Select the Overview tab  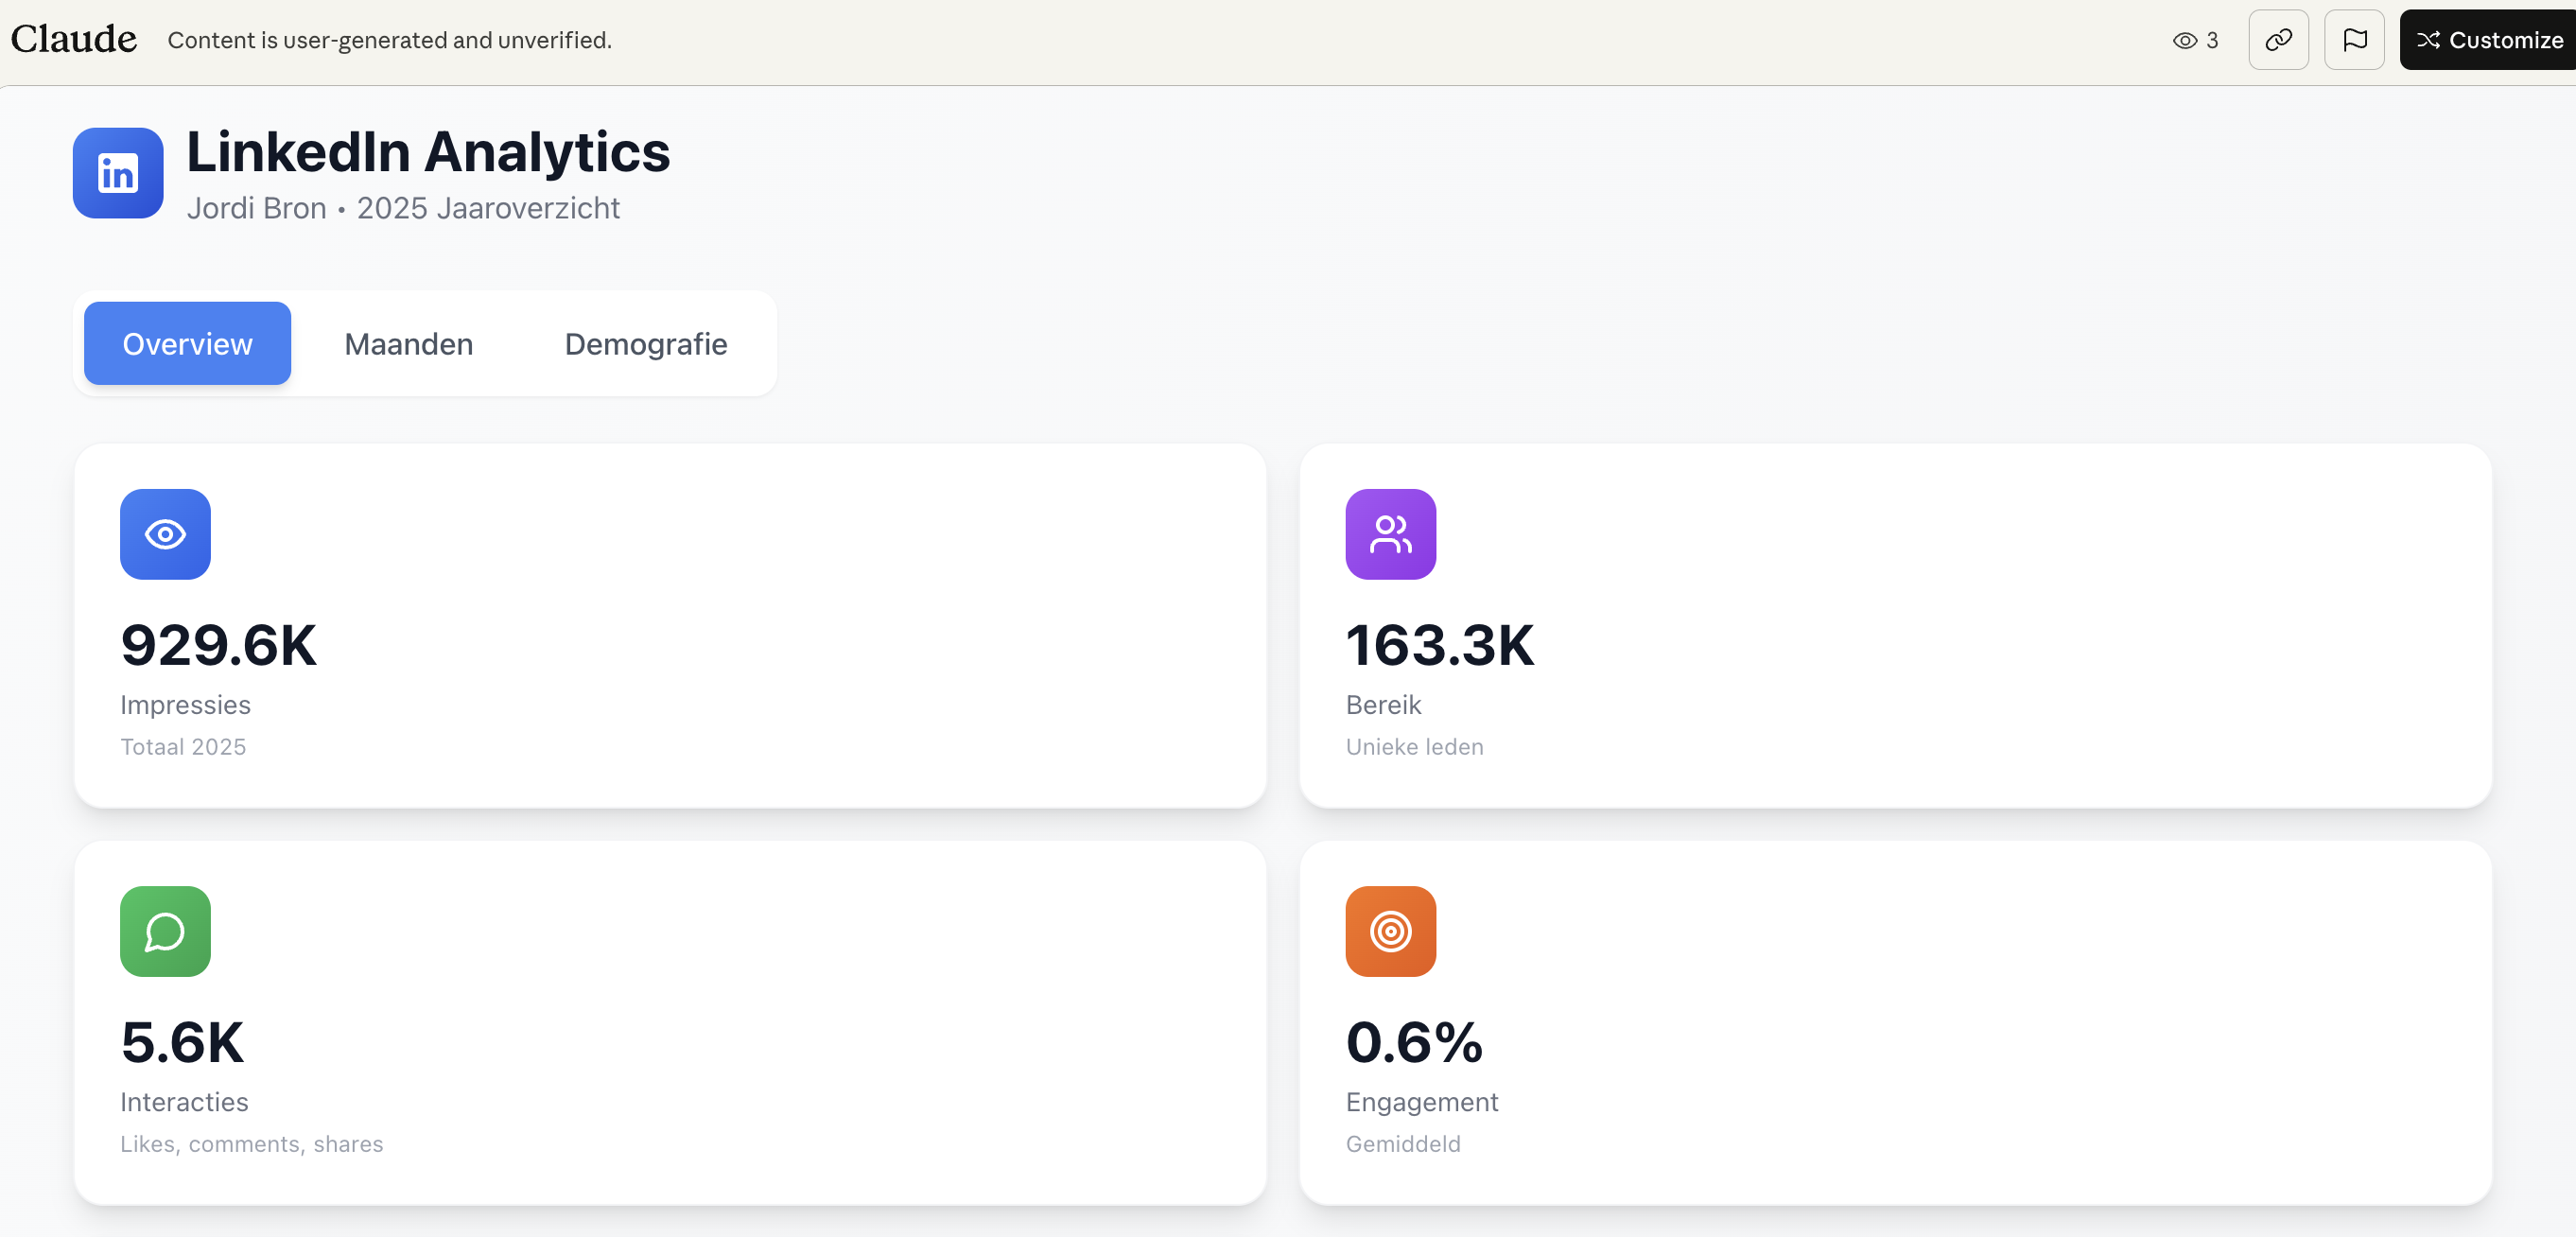click(187, 344)
